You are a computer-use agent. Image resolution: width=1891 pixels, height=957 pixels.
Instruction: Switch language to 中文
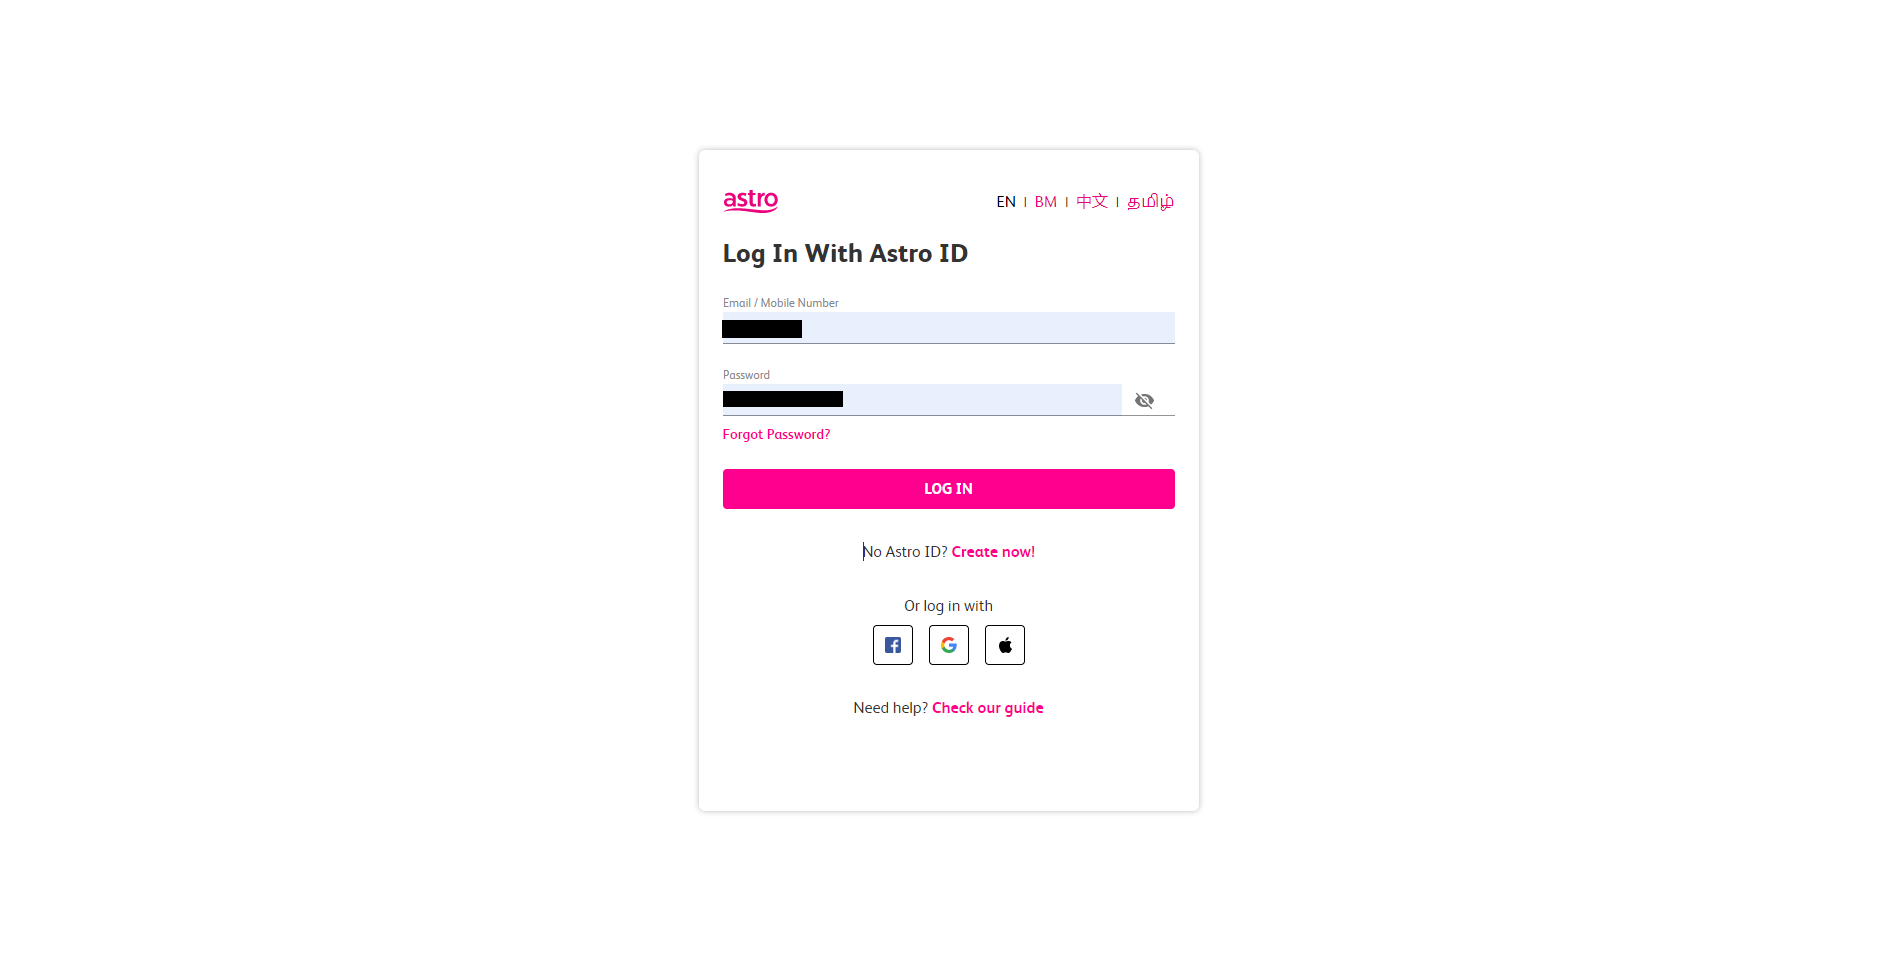(x=1092, y=201)
